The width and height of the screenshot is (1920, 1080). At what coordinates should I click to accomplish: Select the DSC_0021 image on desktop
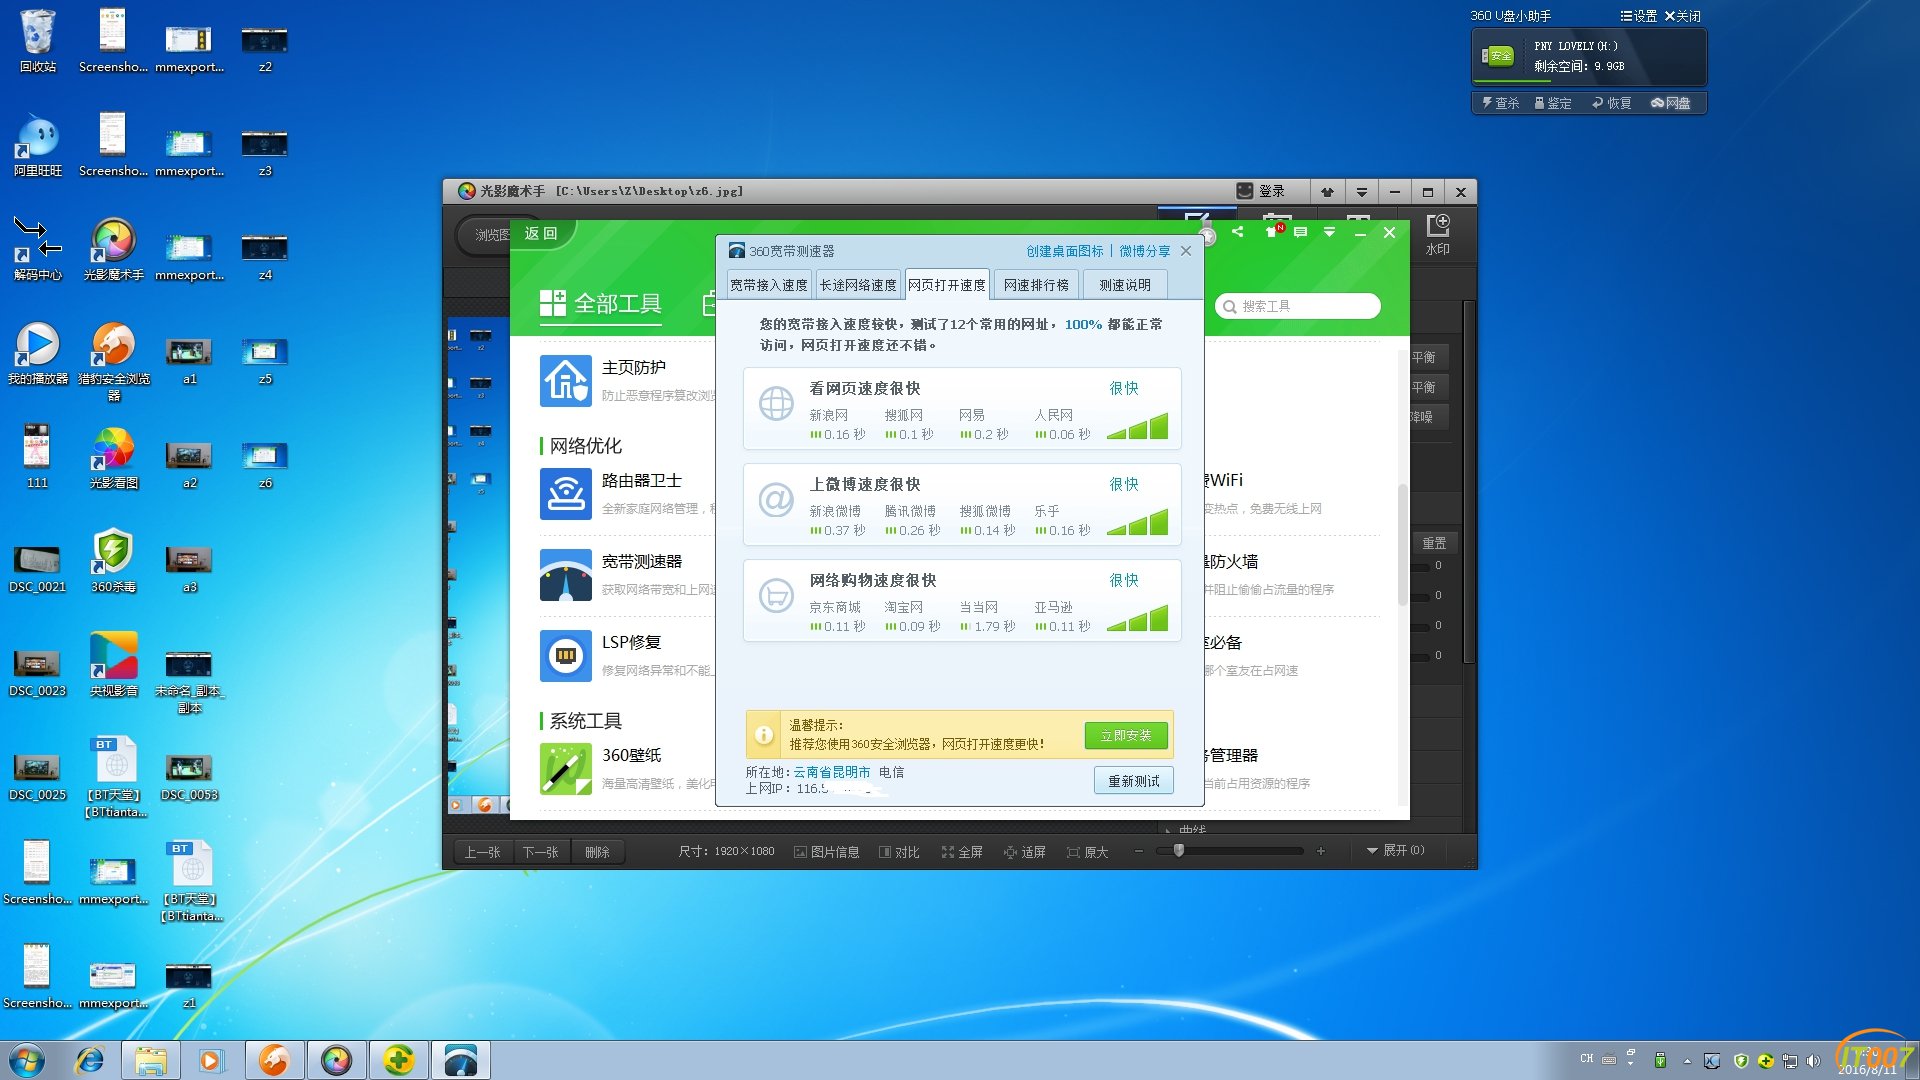38,568
